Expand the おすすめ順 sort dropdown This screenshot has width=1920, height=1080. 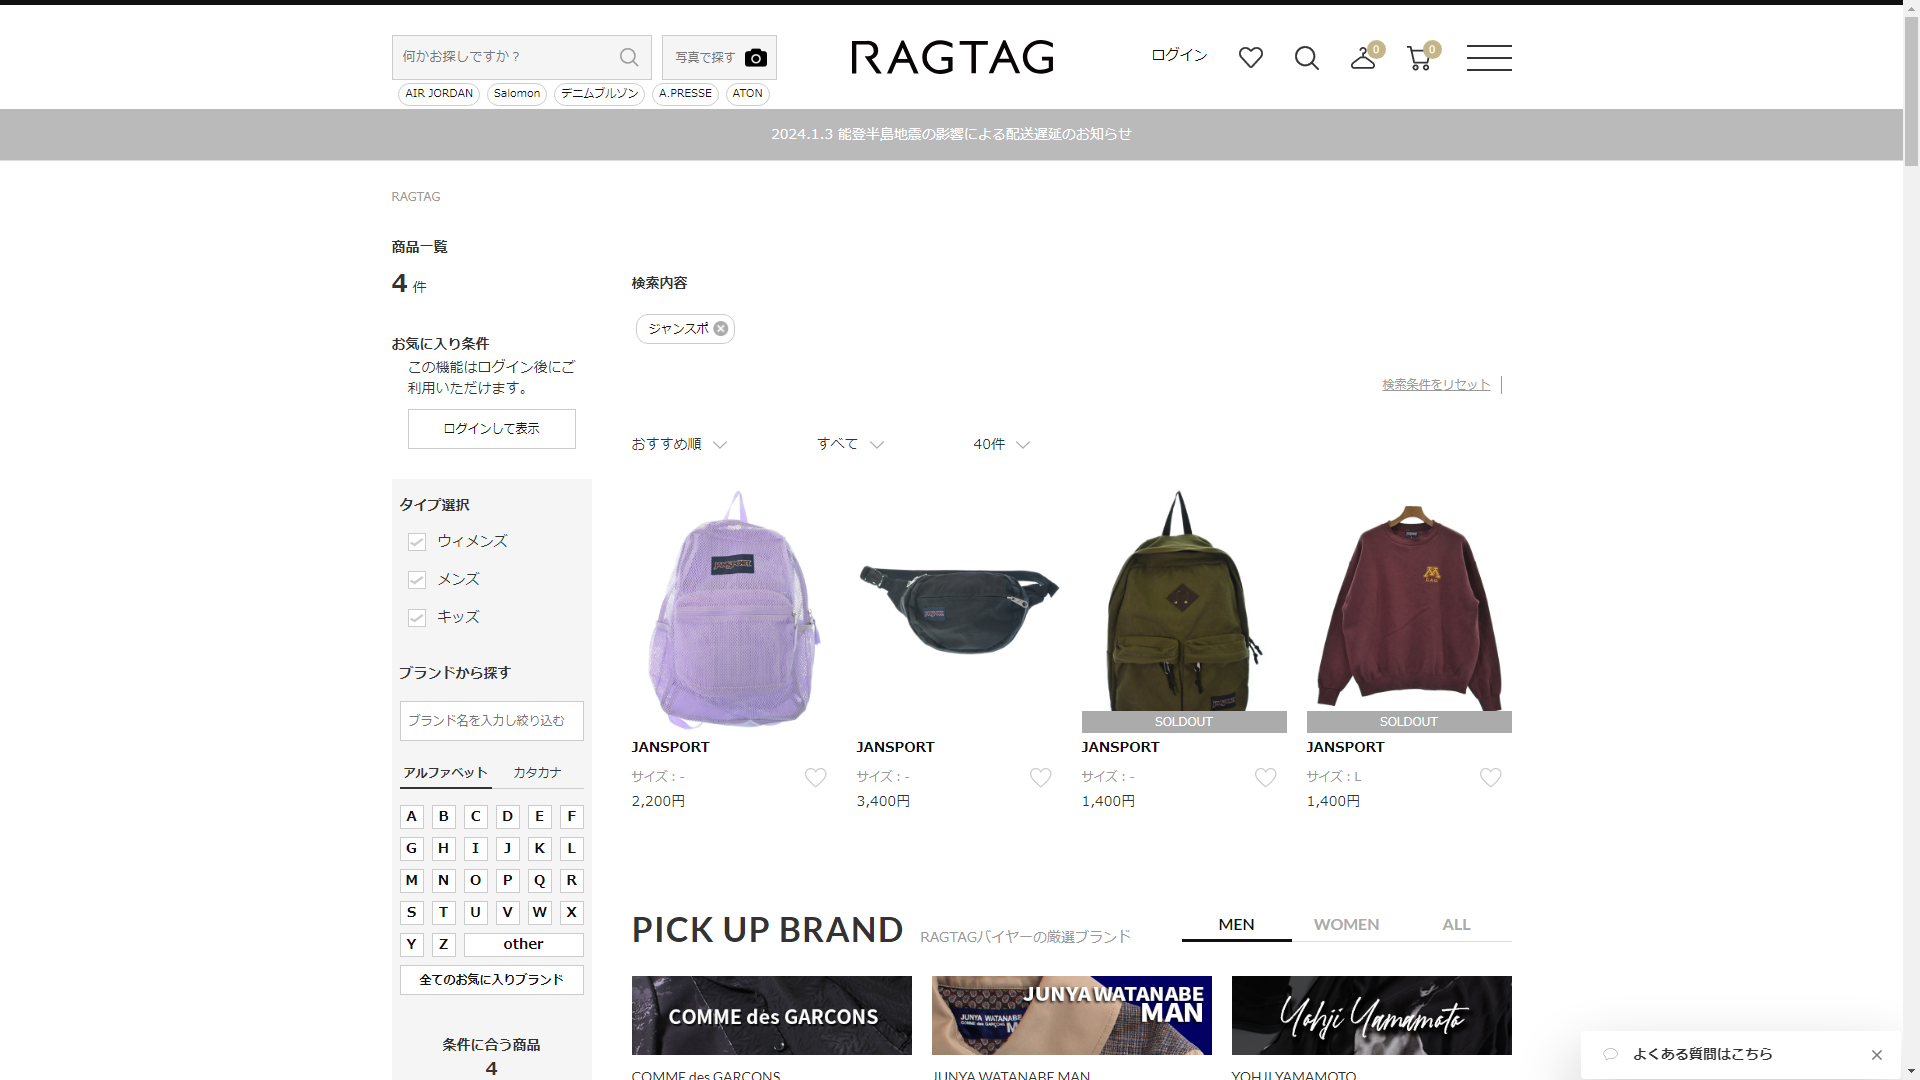(x=678, y=444)
